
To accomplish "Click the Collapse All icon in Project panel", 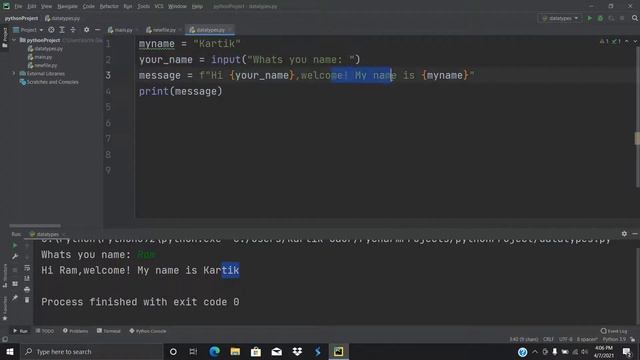I will [73, 30].
